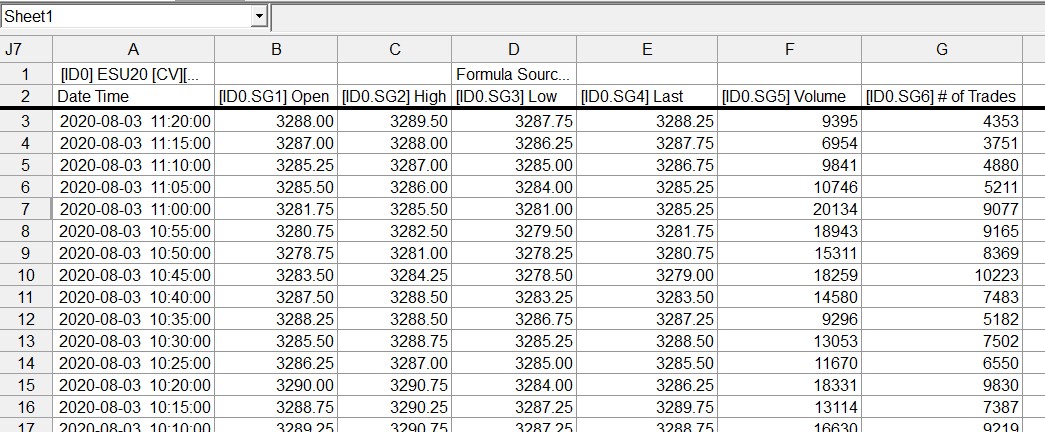Select row 16 header
The width and height of the screenshot is (1045, 432).
click(x=26, y=407)
